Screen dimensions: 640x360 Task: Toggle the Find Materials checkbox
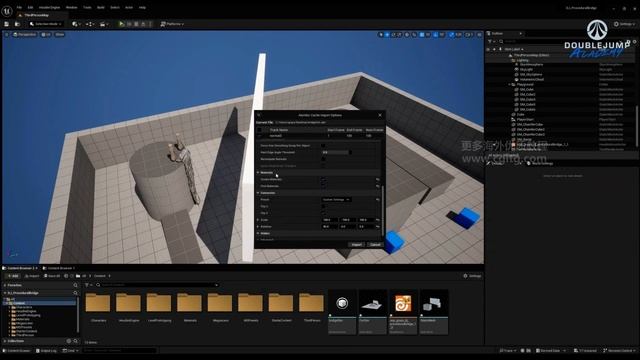tap(323, 186)
